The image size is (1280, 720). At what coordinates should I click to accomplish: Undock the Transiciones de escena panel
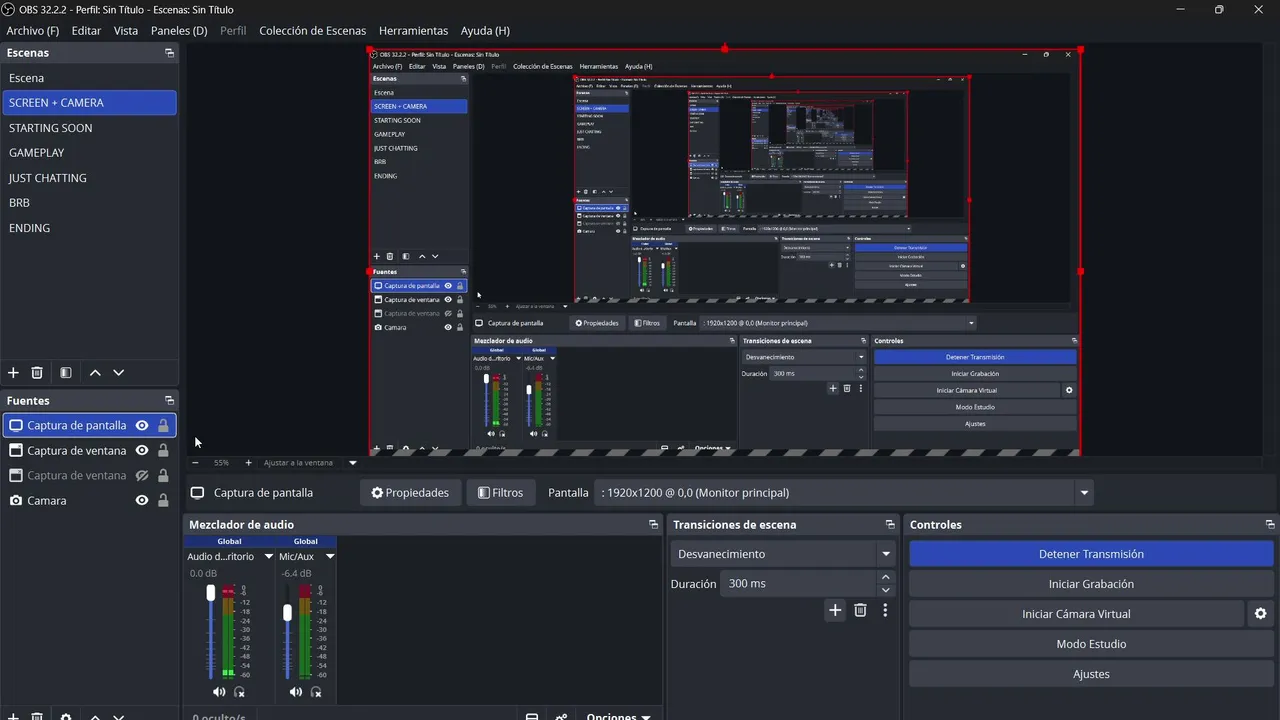click(x=890, y=525)
